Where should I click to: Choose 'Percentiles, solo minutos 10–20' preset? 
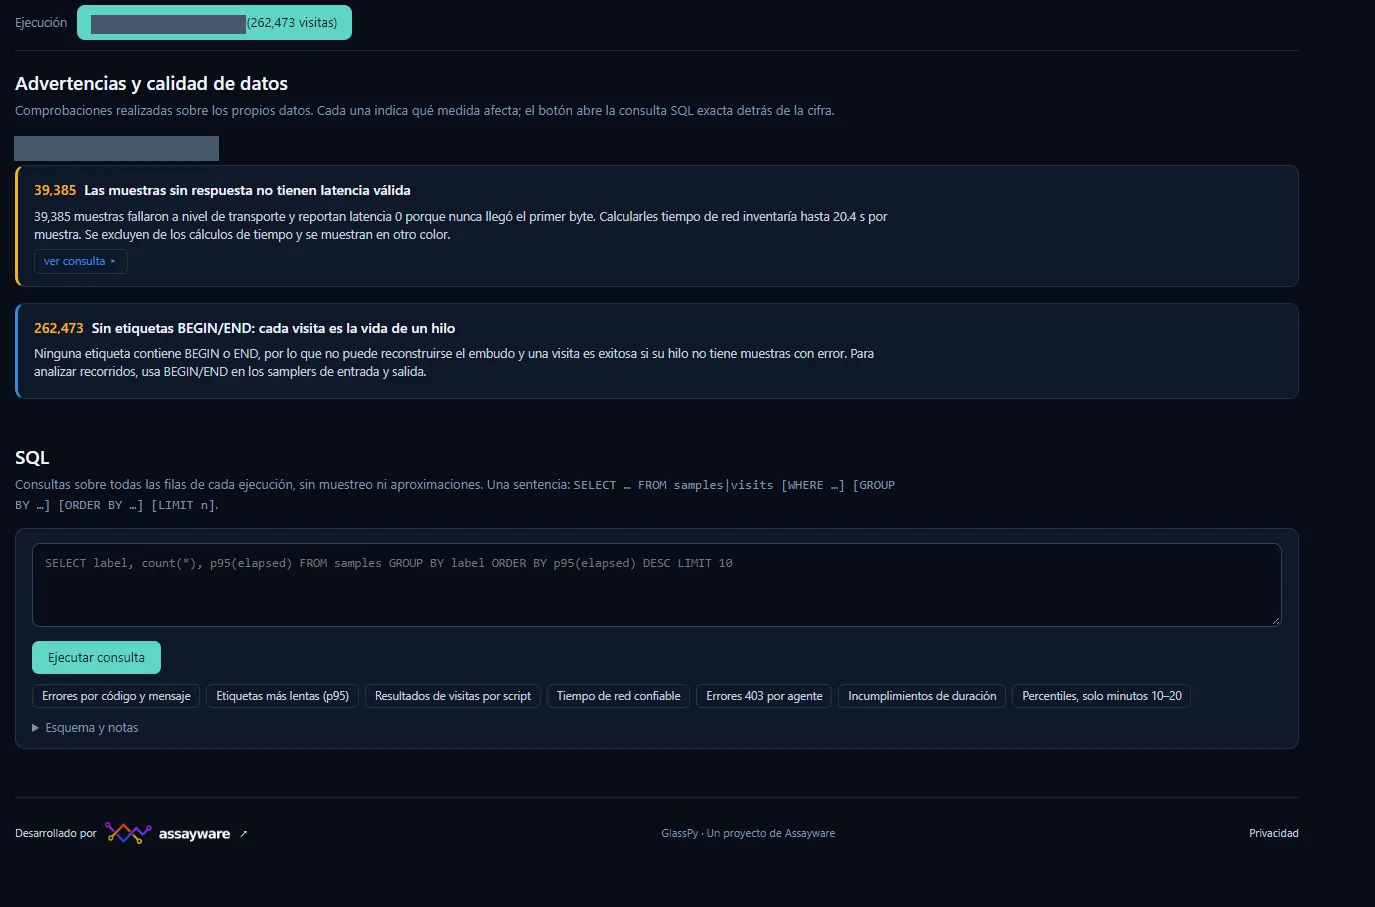[1101, 696]
